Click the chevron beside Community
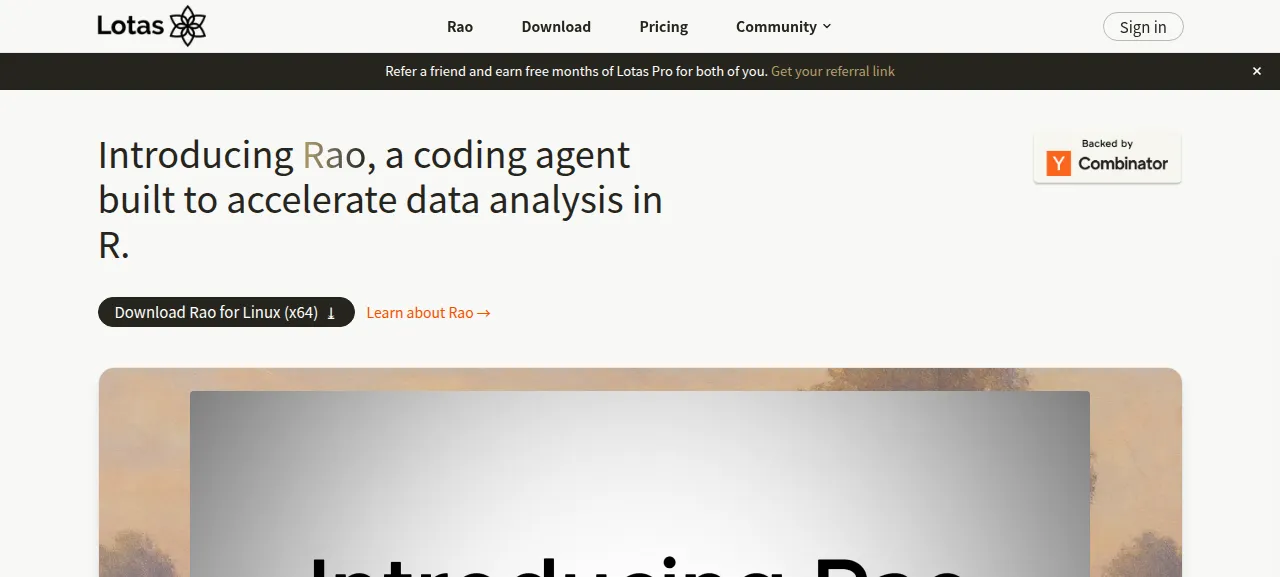Screen dimensions: 1280x577 827,27
